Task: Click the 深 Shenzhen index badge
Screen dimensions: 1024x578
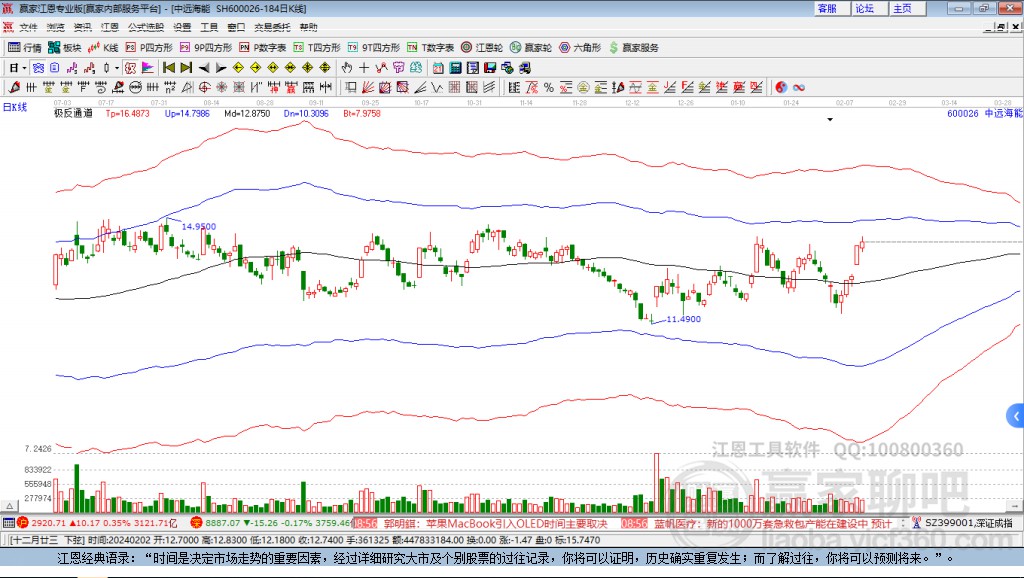Action: 196,522
